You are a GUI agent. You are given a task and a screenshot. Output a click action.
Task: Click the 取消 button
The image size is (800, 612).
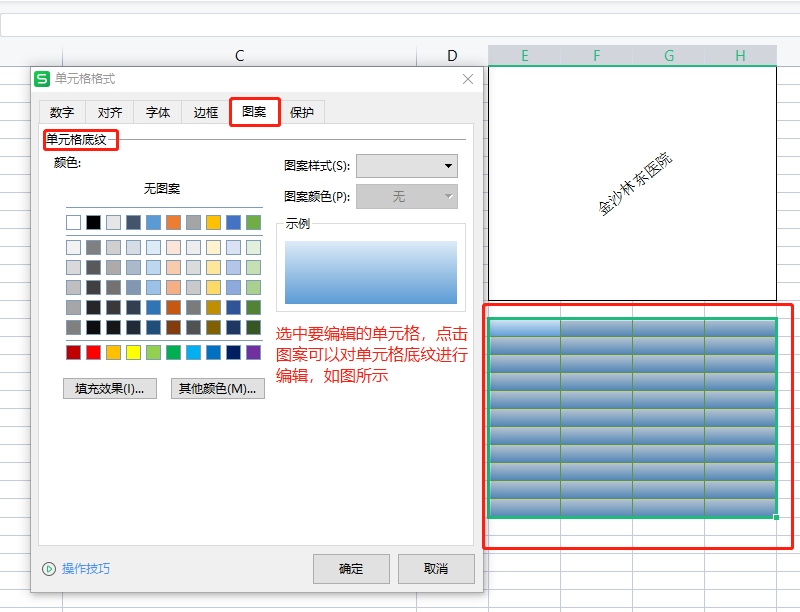click(436, 569)
